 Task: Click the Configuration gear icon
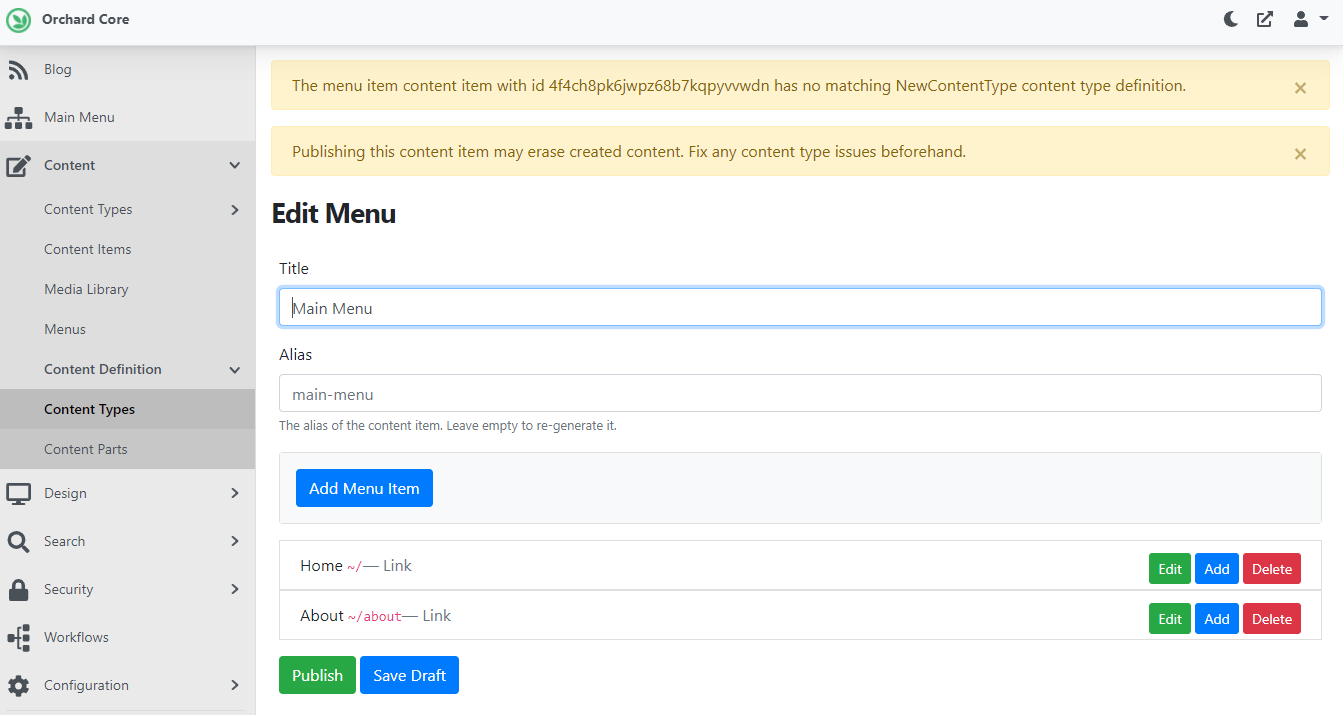(18, 686)
